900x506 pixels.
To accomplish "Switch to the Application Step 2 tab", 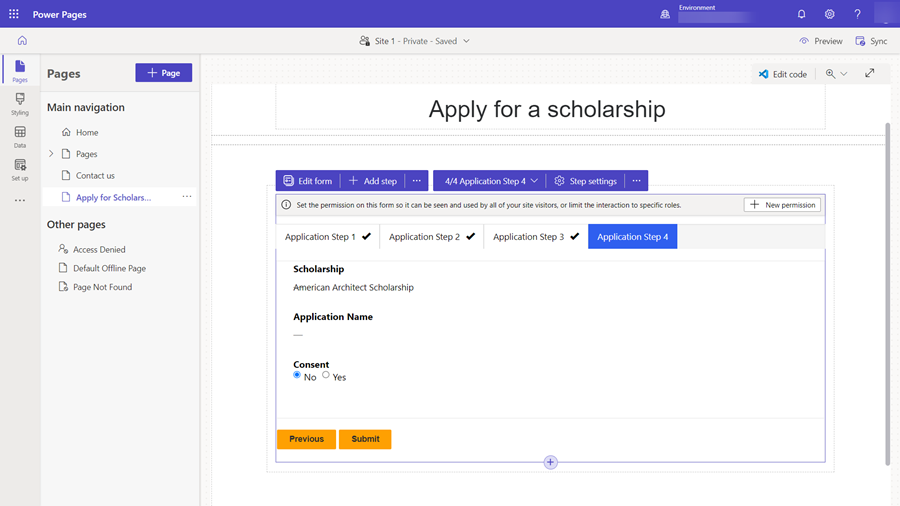I will pos(431,237).
